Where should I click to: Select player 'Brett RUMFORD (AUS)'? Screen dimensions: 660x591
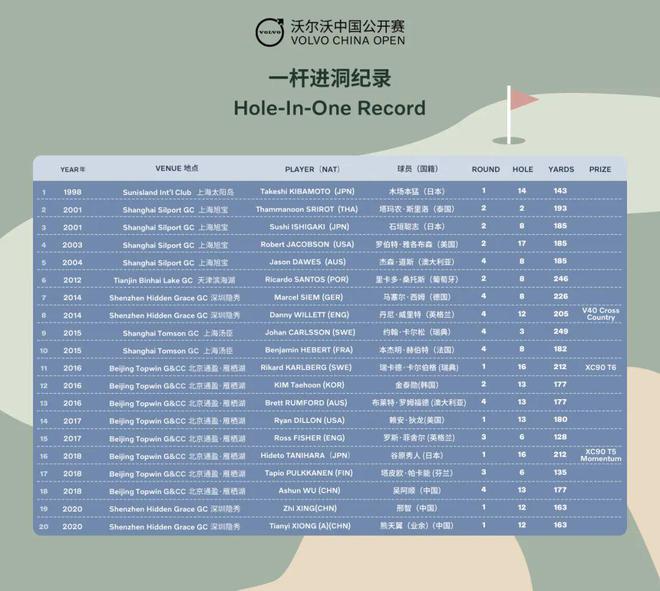(306, 403)
